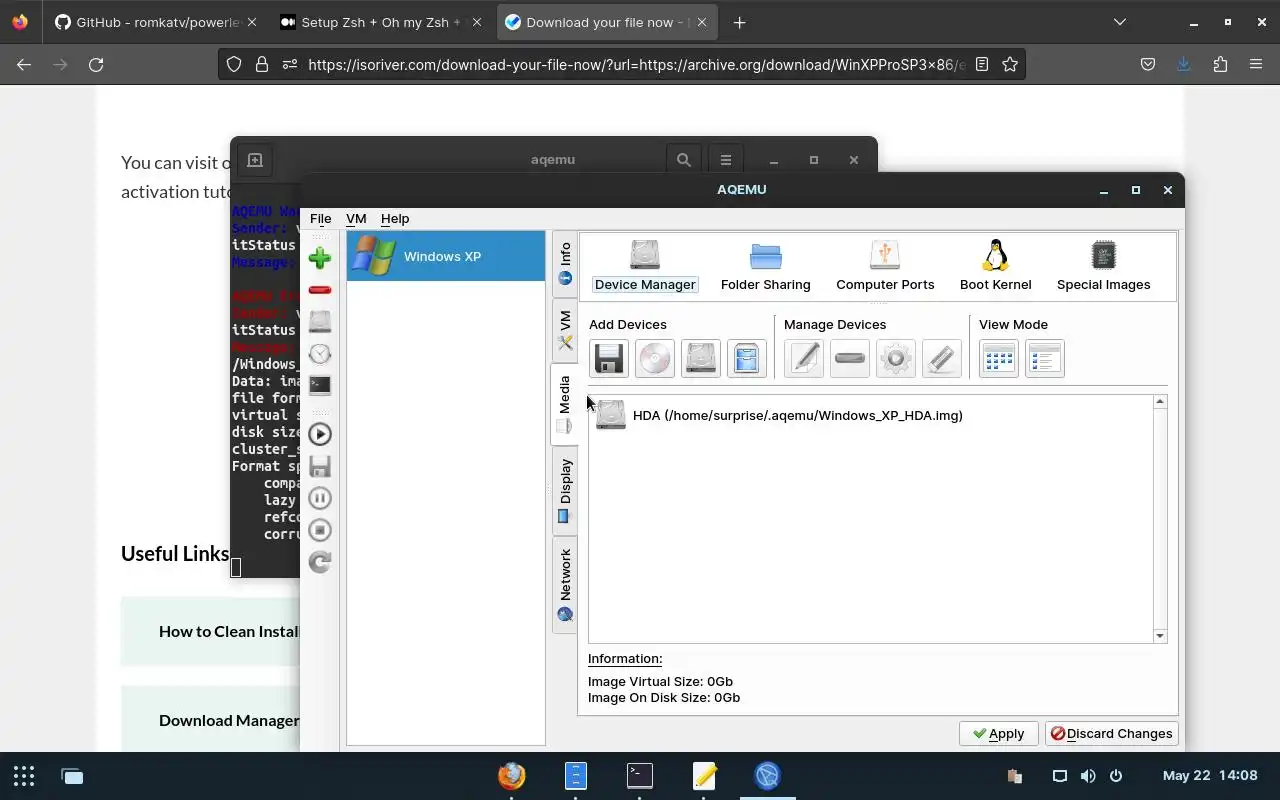Screen dimensions: 1280x800
Task: Select the Windows XP virtual machine
Action: coord(446,256)
